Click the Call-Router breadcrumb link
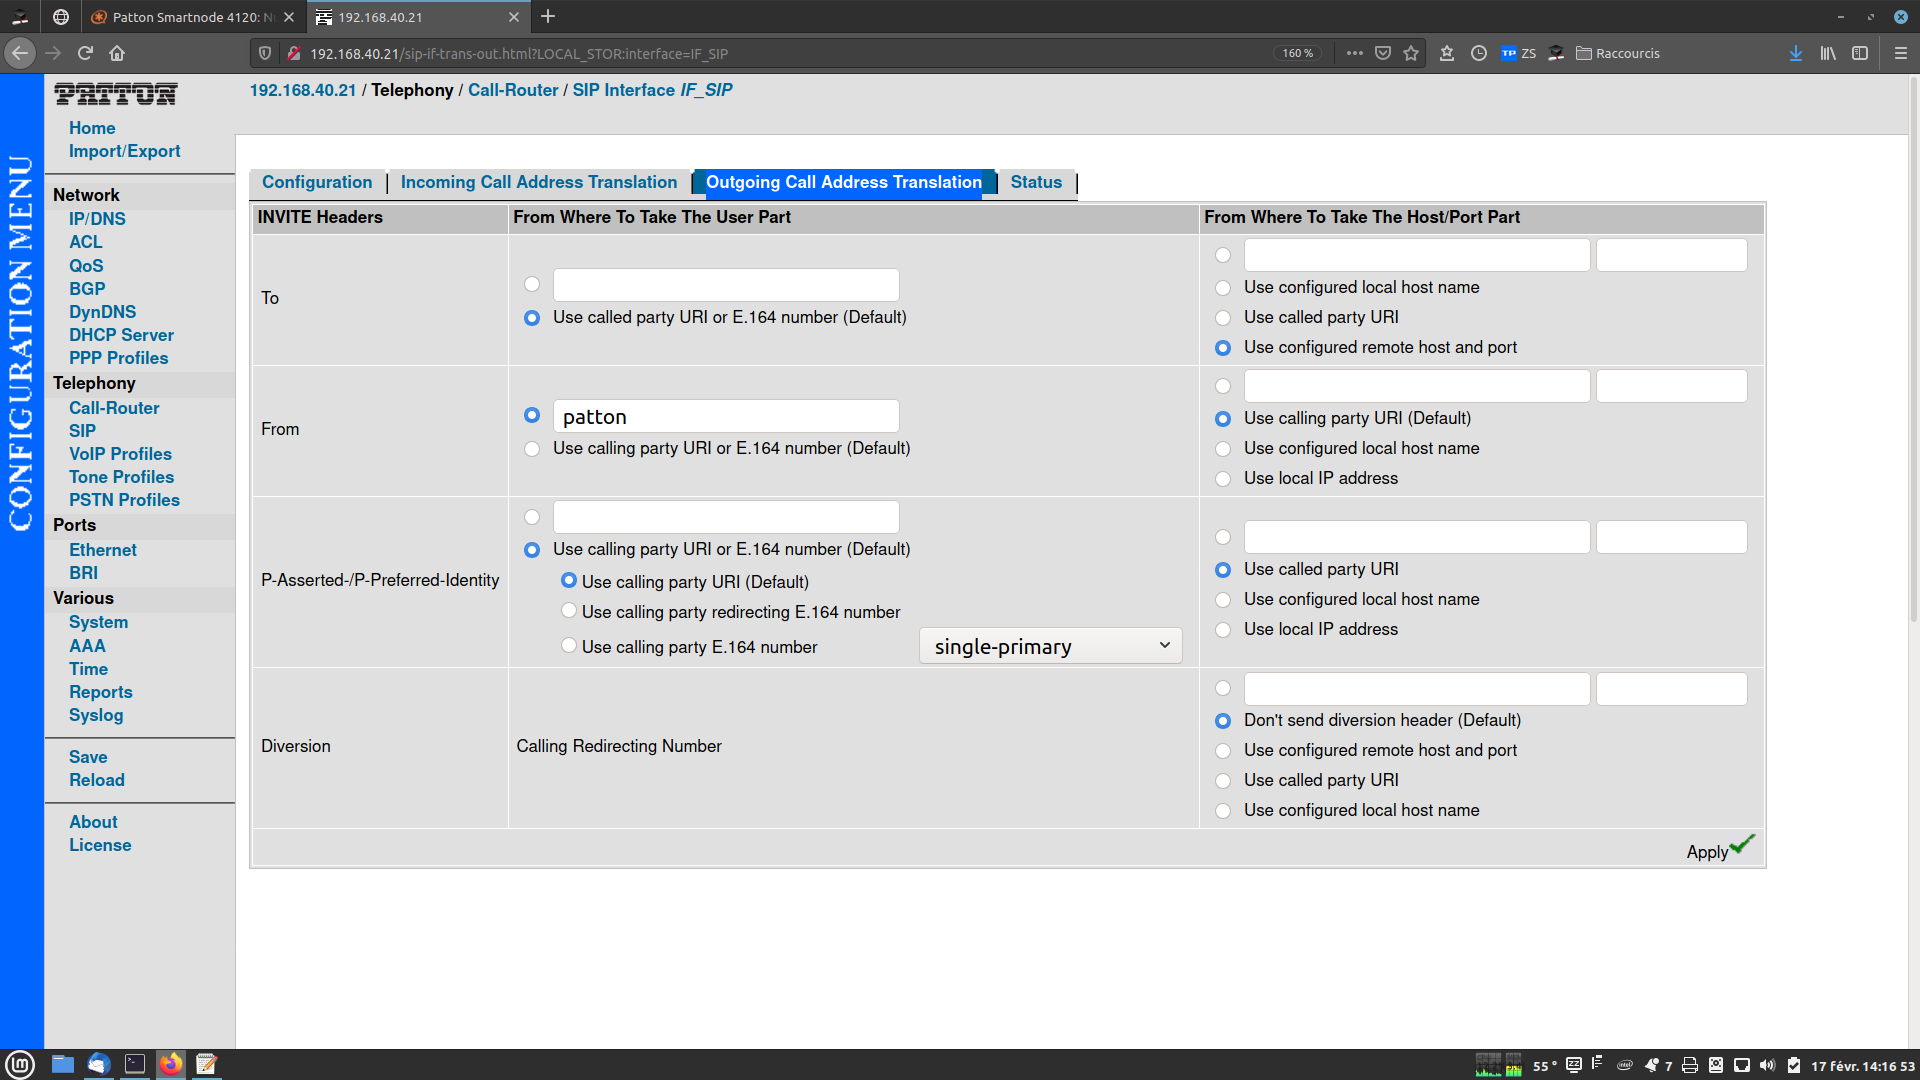 pyautogui.click(x=513, y=90)
